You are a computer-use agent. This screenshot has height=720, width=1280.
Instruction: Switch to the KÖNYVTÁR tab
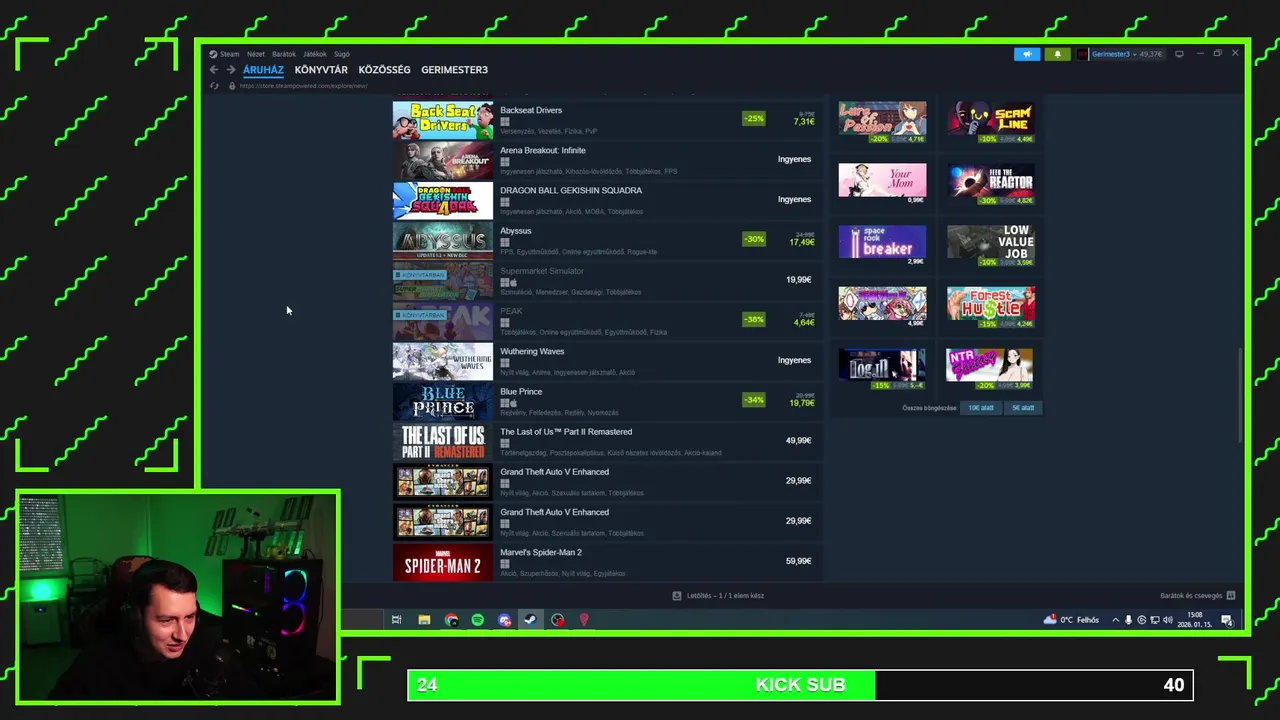point(321,70)
